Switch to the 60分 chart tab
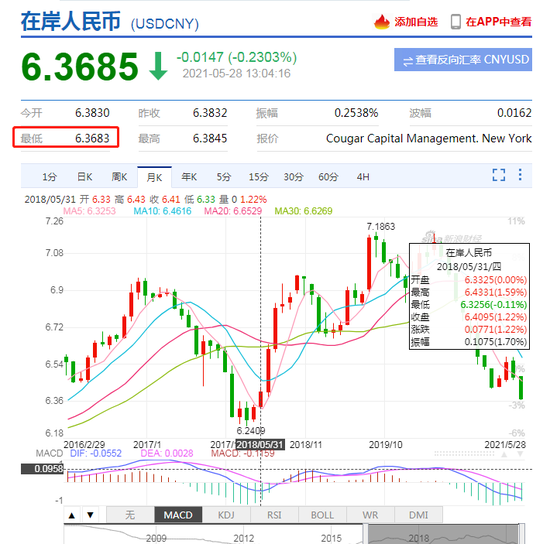550x544 pixels. click(x=328, y=177)
